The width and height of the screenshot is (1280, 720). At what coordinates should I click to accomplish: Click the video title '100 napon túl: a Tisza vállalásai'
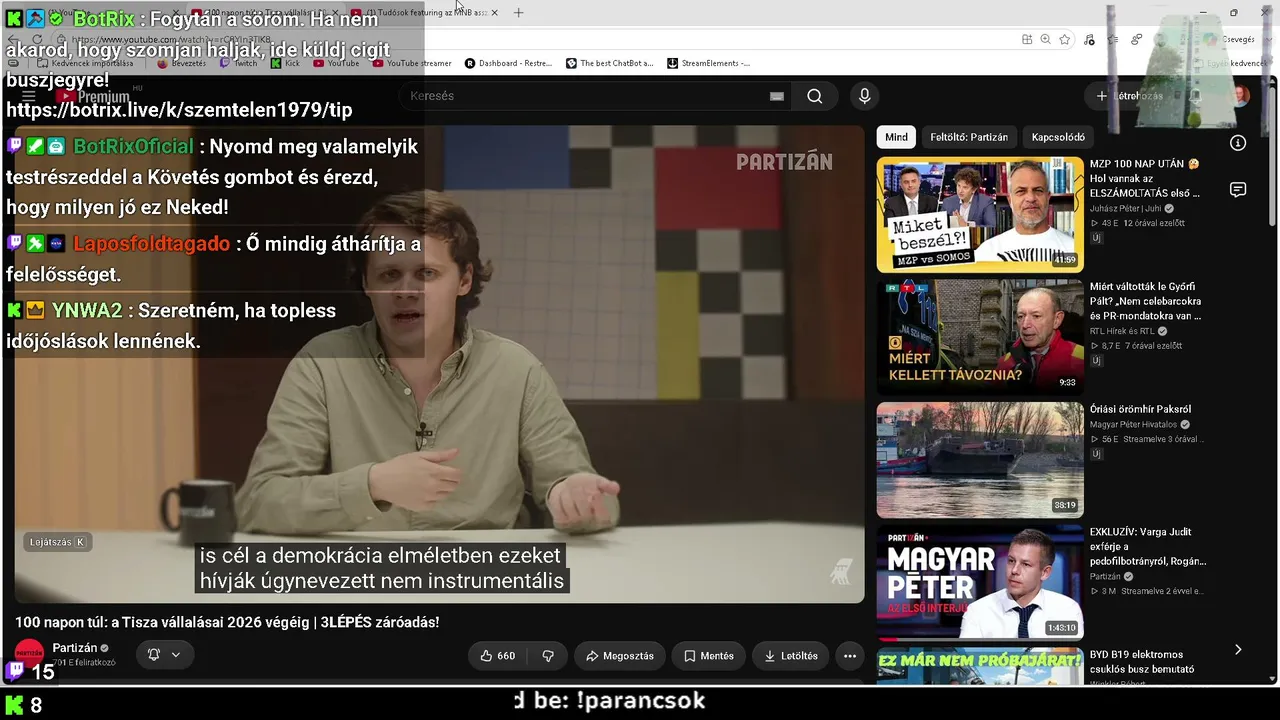(227, 622)
